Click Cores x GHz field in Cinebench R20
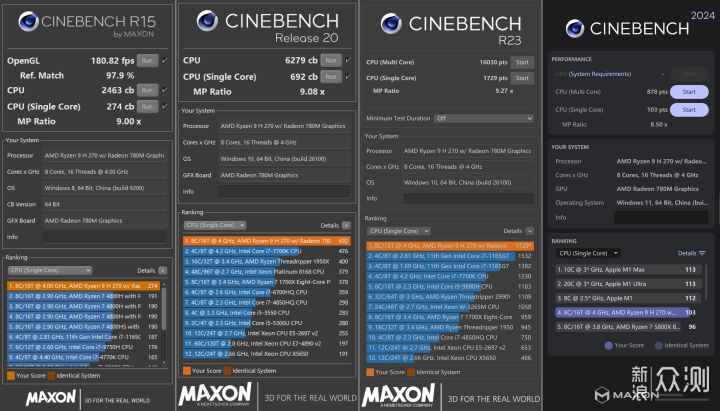This screenshot has width=720, height=411. click(284, 142)
